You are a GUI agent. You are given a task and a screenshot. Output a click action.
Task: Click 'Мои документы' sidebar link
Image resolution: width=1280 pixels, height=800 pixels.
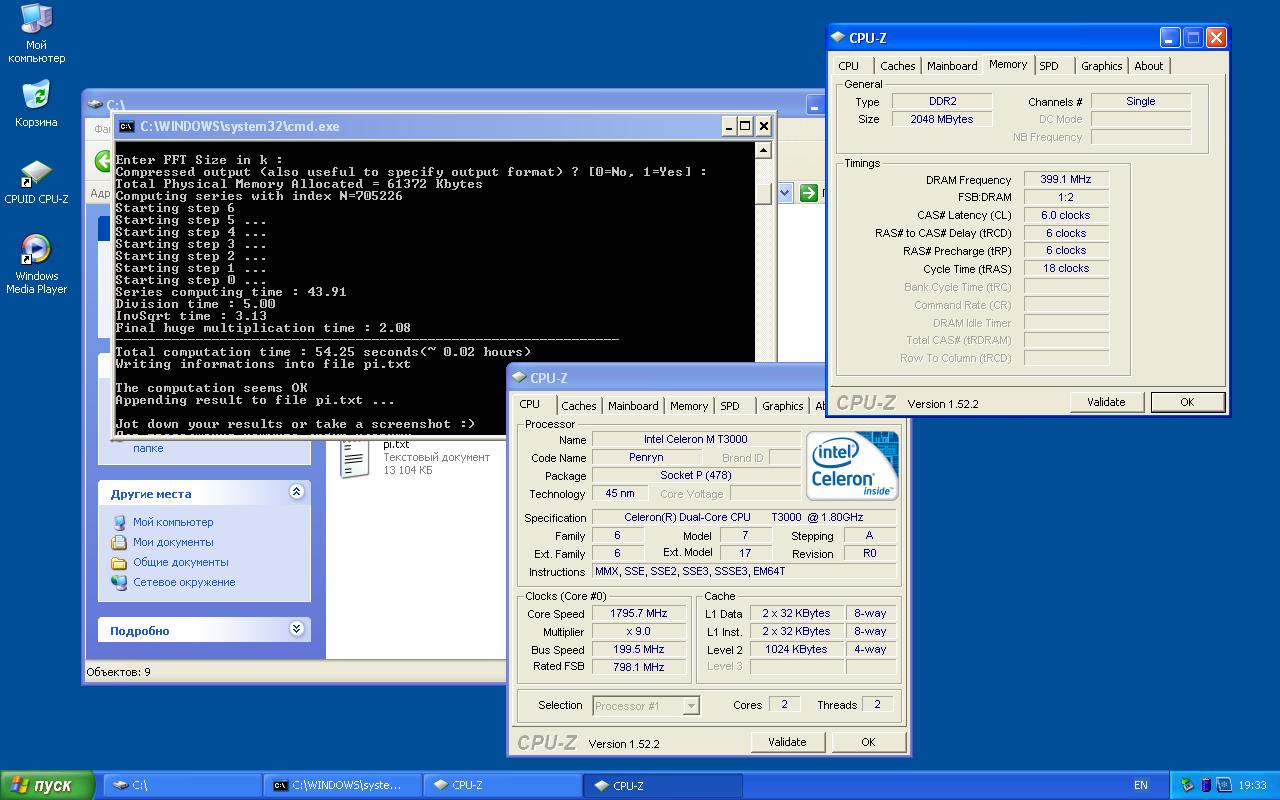(173, 542)
